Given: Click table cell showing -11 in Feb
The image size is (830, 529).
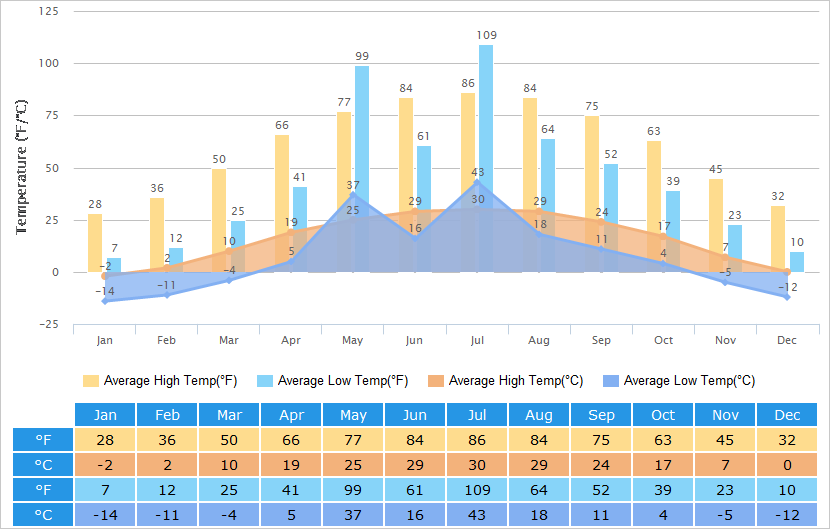Looking at the screenshot, I should tap(167, 515).
